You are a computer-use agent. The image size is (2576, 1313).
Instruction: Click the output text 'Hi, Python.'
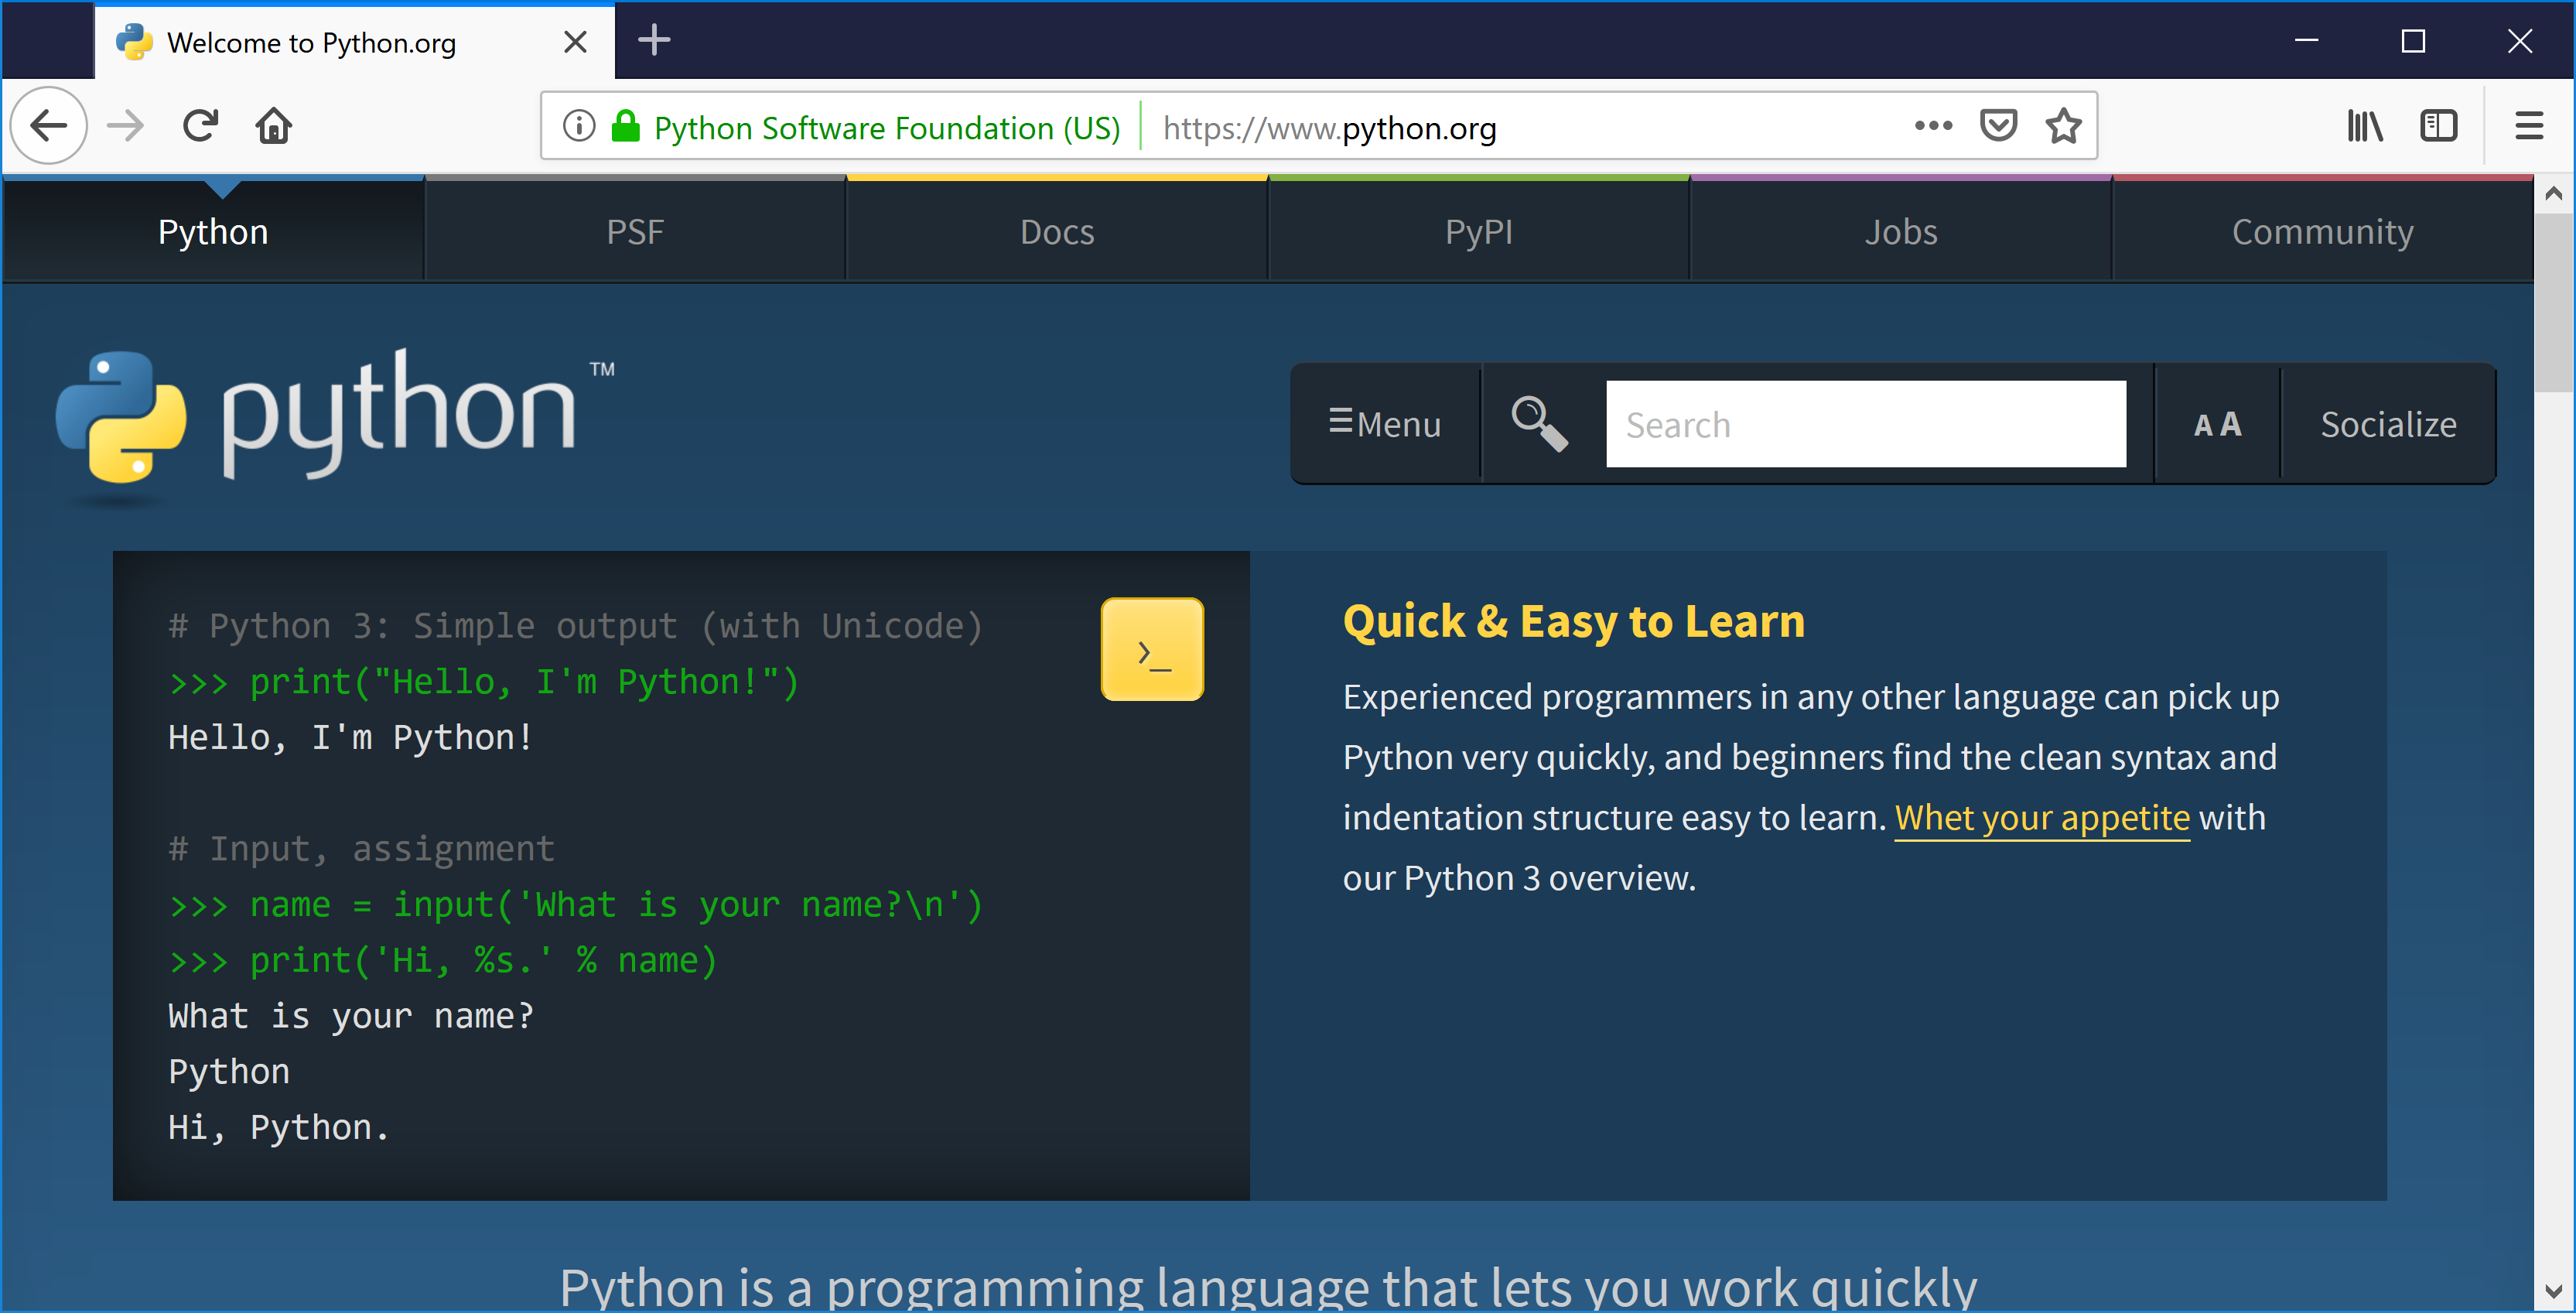[x=278, y=1127]
